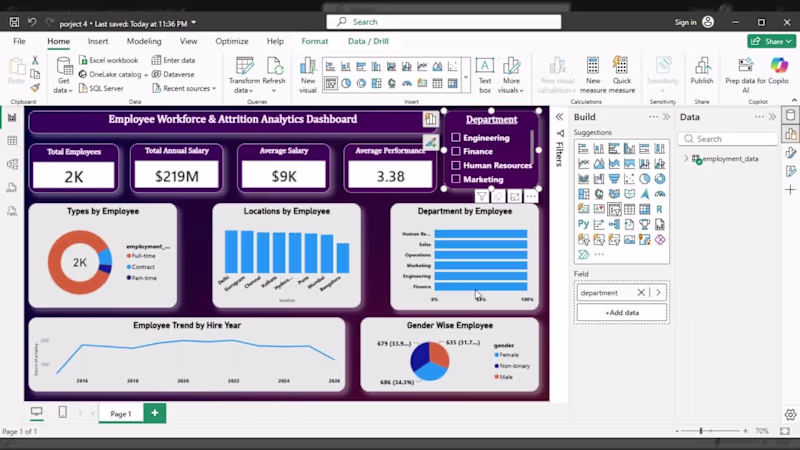Check the Human Resources slicer checkbox
Image resolution: width=800 pixels, height=450 pixels.
[456, 165]
